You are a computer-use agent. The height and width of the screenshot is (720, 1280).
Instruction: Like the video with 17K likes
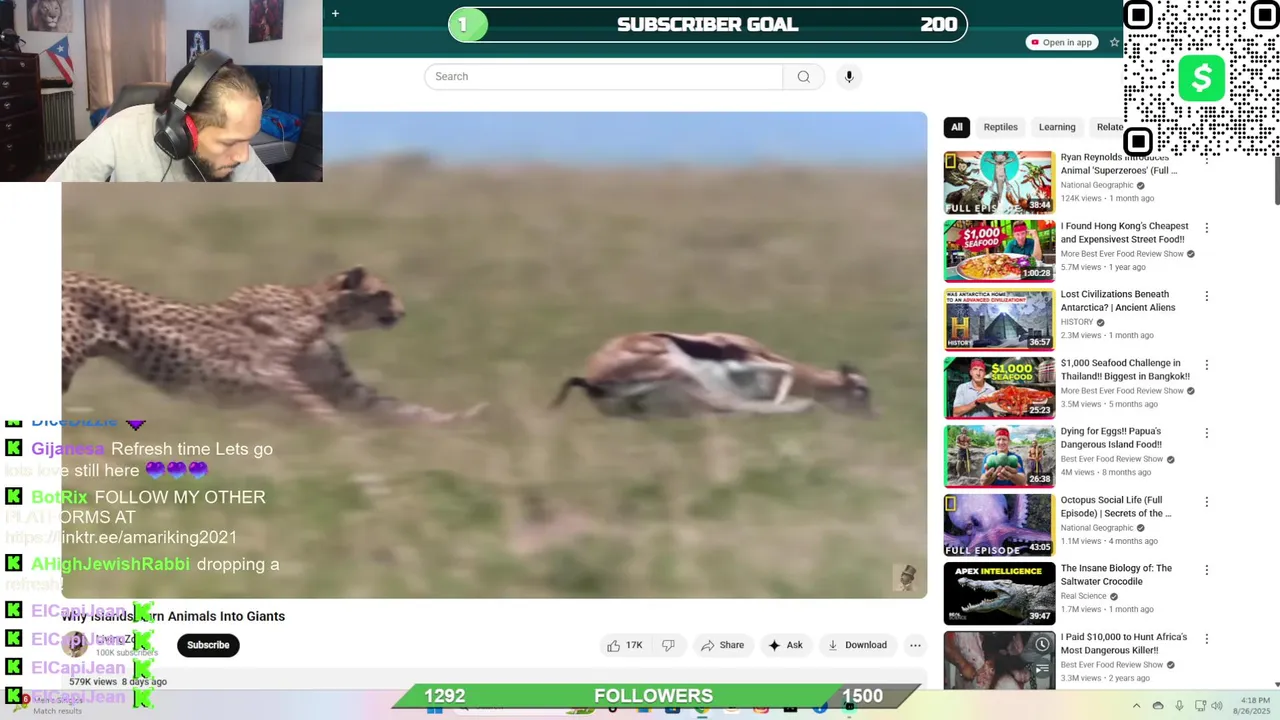point(624,645)
